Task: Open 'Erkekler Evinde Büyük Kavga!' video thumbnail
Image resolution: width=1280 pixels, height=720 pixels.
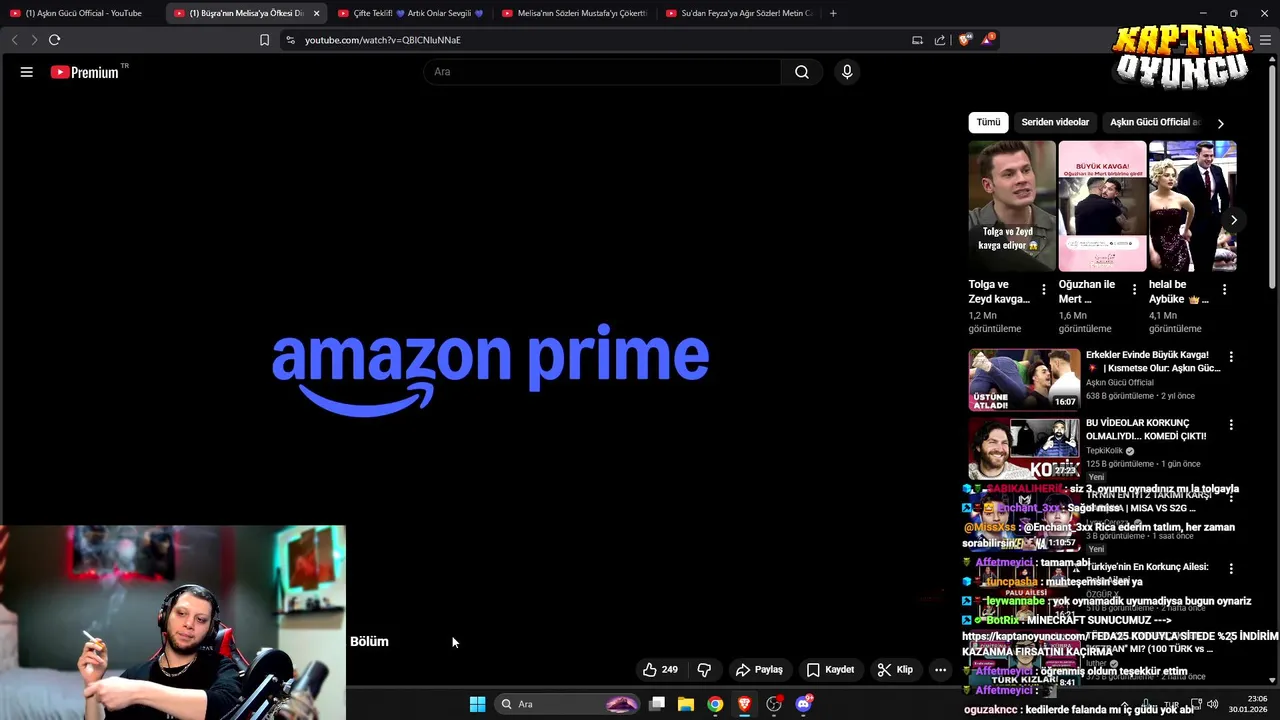Action: tap(1024, 379)
